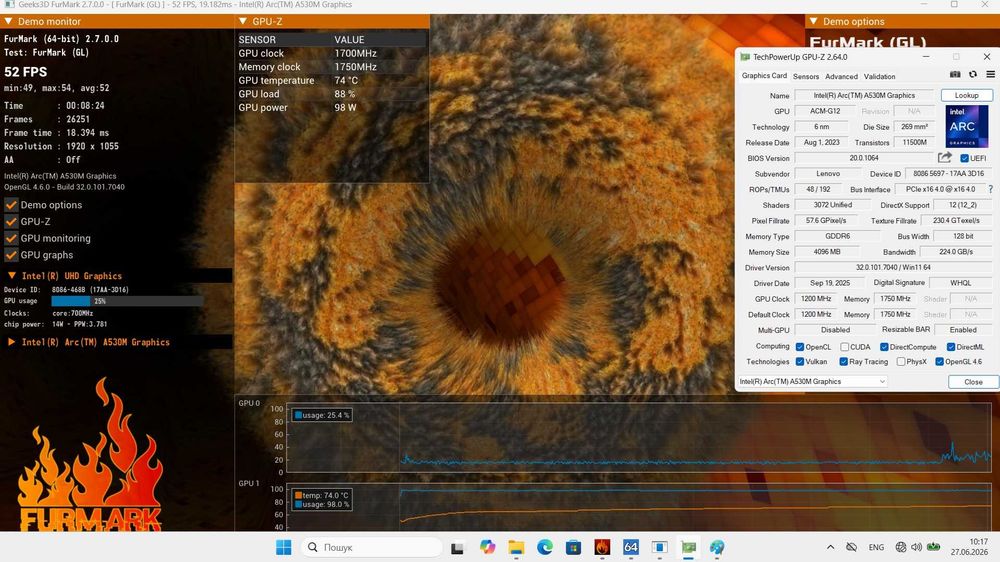Switch to the AIDA64 taskbar icon
The width and height of the screenshot is (1000, 562).
pyautogui.click(x=631, y=547)
